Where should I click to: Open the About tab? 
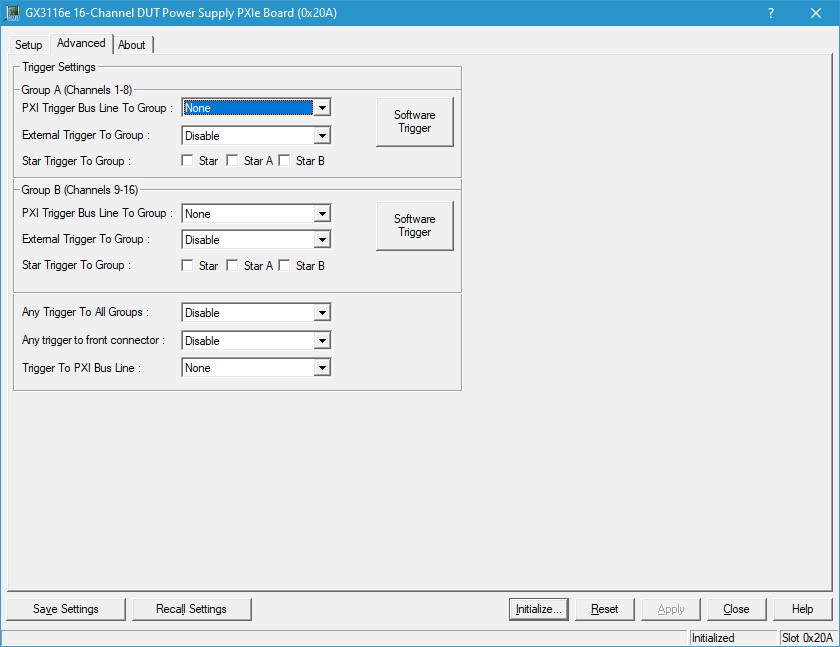132,45
